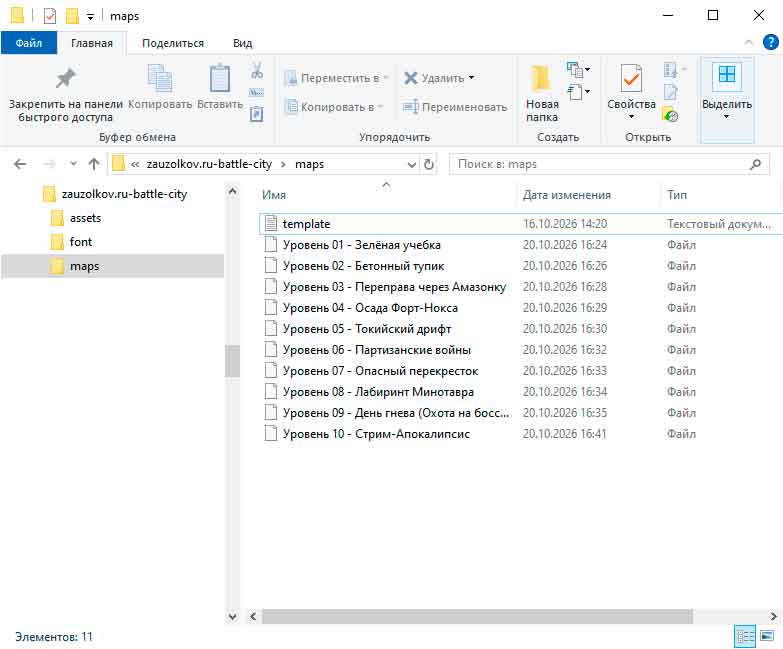Sort by Имя column header
Screen dimensions: 783x649
[387, 195]
